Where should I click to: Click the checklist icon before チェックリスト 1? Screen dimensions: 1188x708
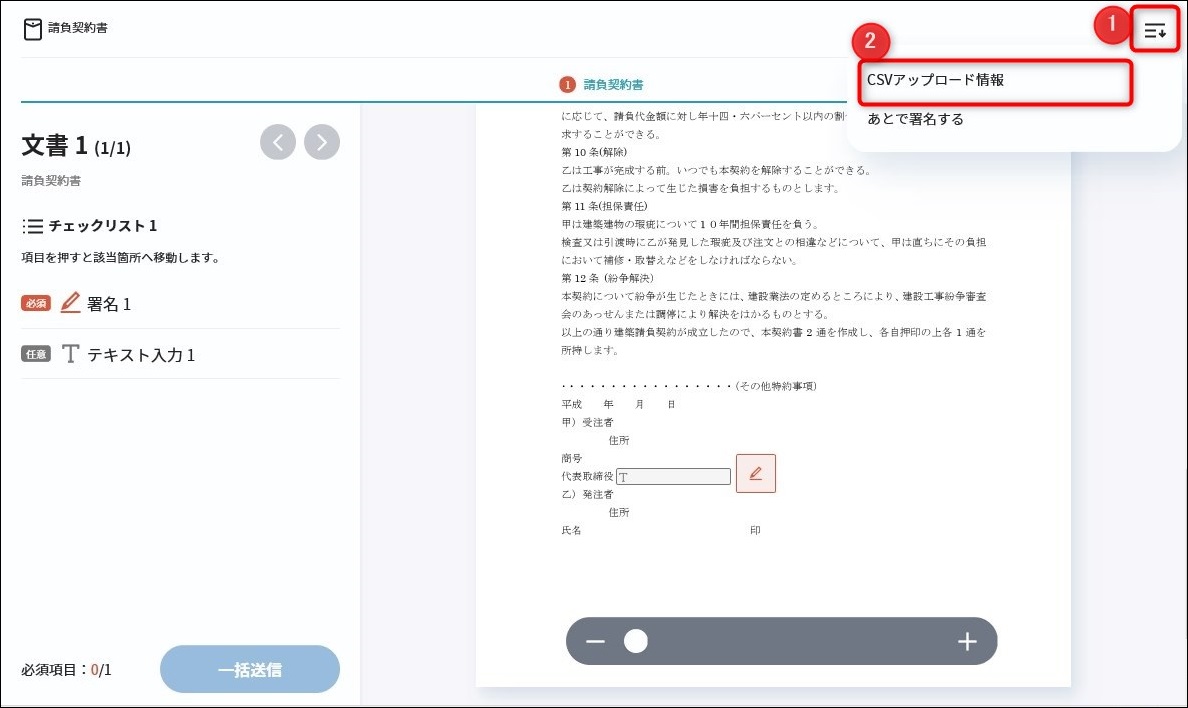(32, 226)
